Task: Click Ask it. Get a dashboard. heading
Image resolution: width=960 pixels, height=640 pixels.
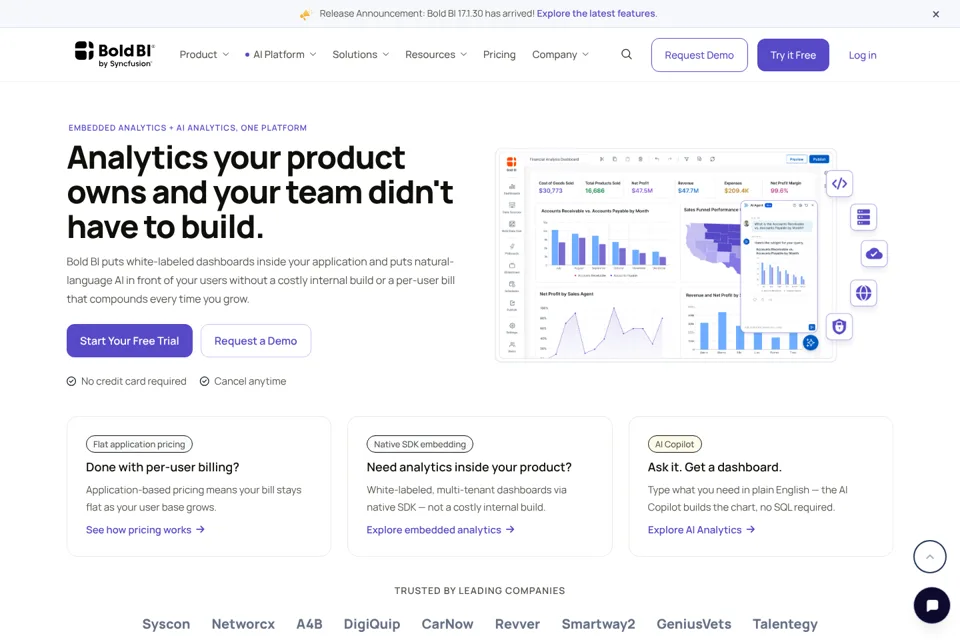Action: 714,467
